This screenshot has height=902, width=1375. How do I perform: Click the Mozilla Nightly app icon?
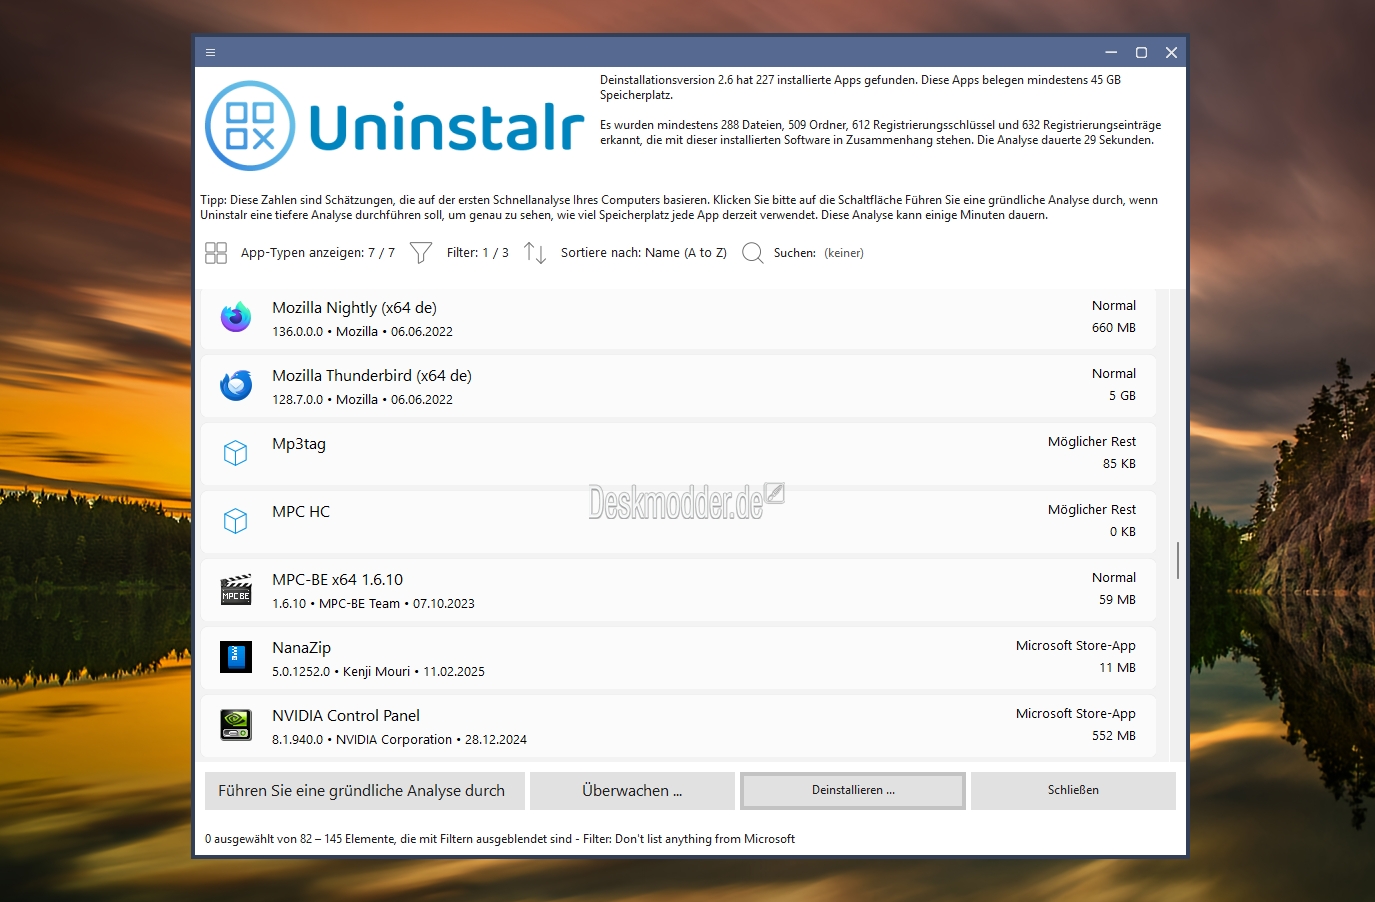(x=236, y=317)
